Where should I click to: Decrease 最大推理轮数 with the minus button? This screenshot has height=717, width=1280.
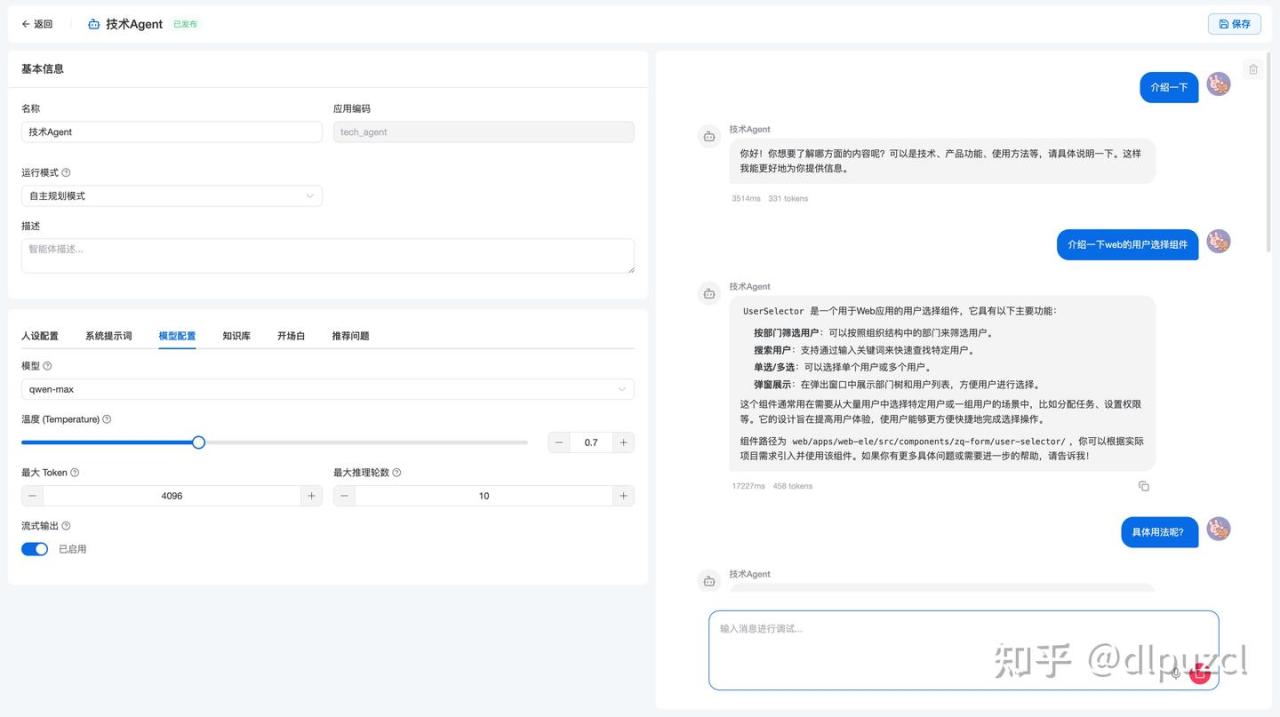click(x=345, y=496)
